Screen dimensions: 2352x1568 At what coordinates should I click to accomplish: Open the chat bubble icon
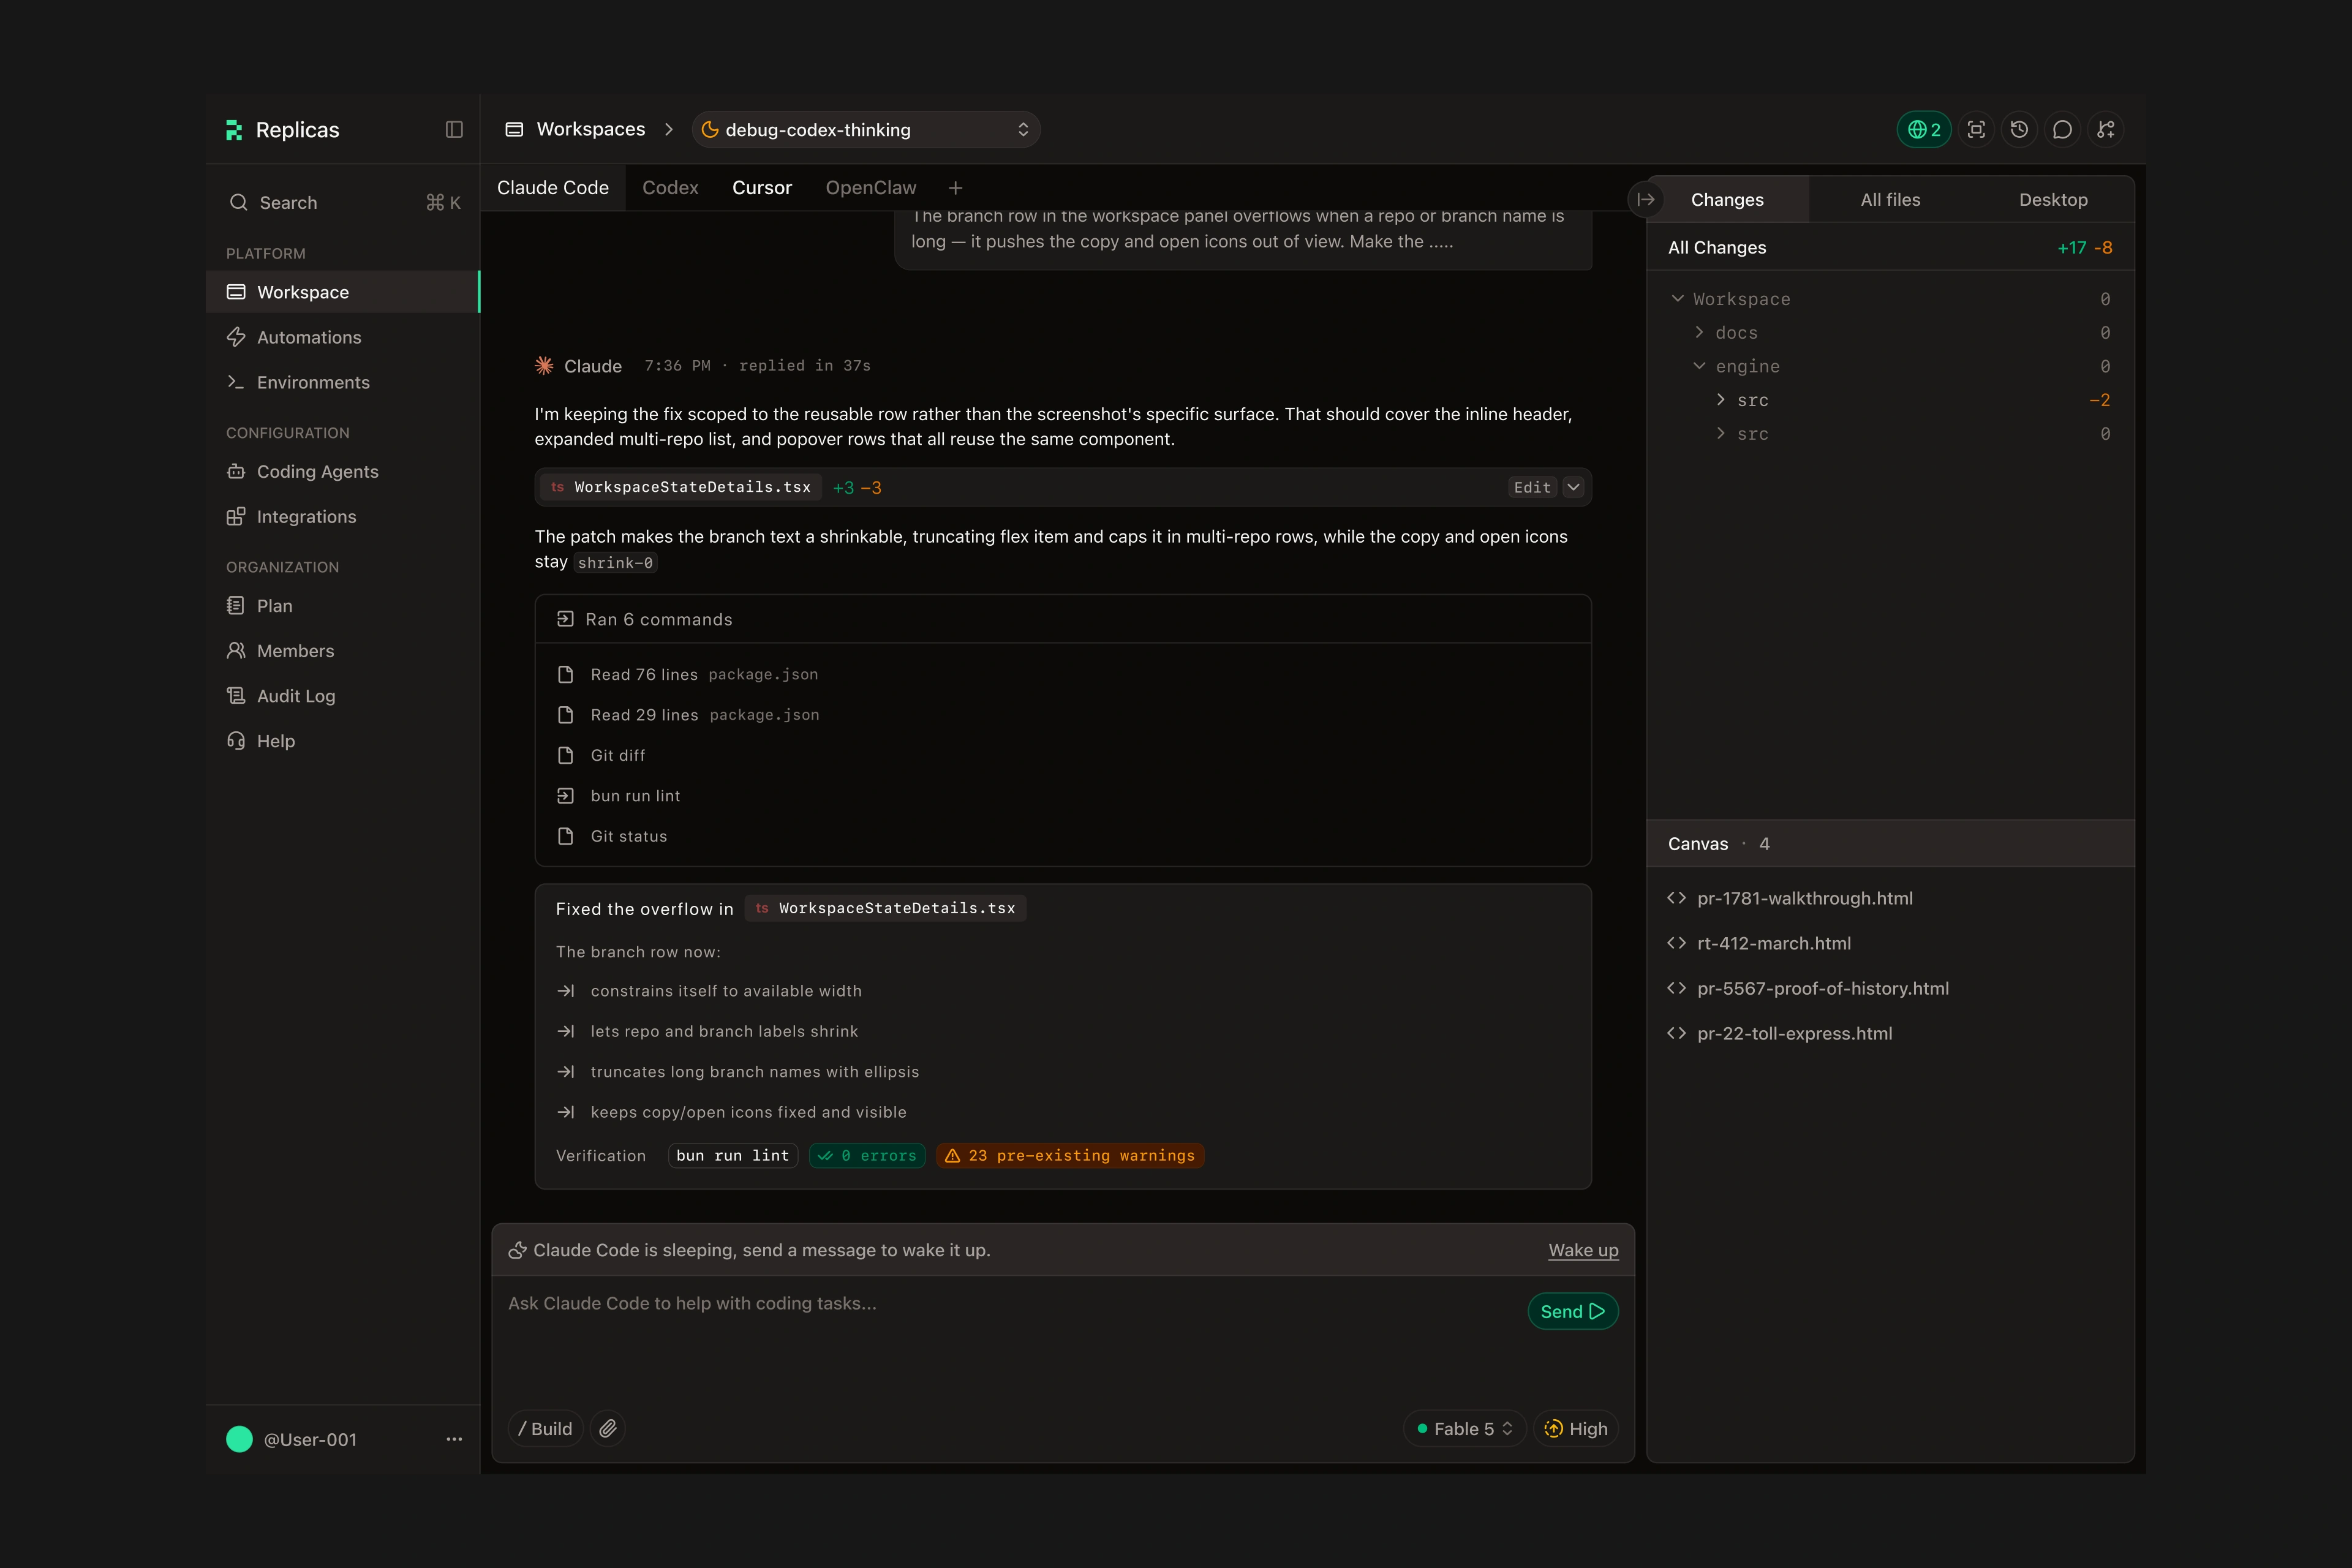(2062, 130)
